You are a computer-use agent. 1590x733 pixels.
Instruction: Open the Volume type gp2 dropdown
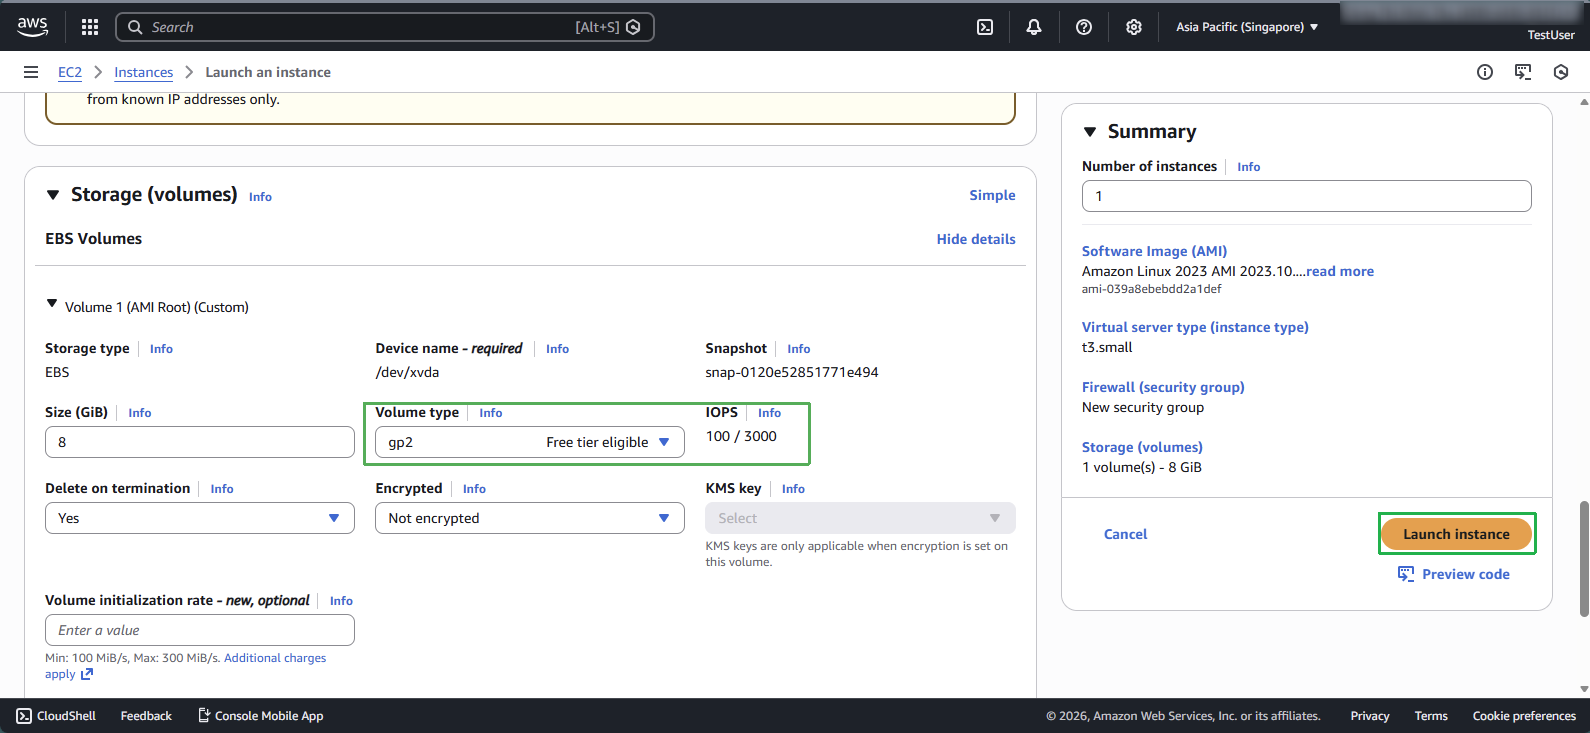tap(529, 442)
